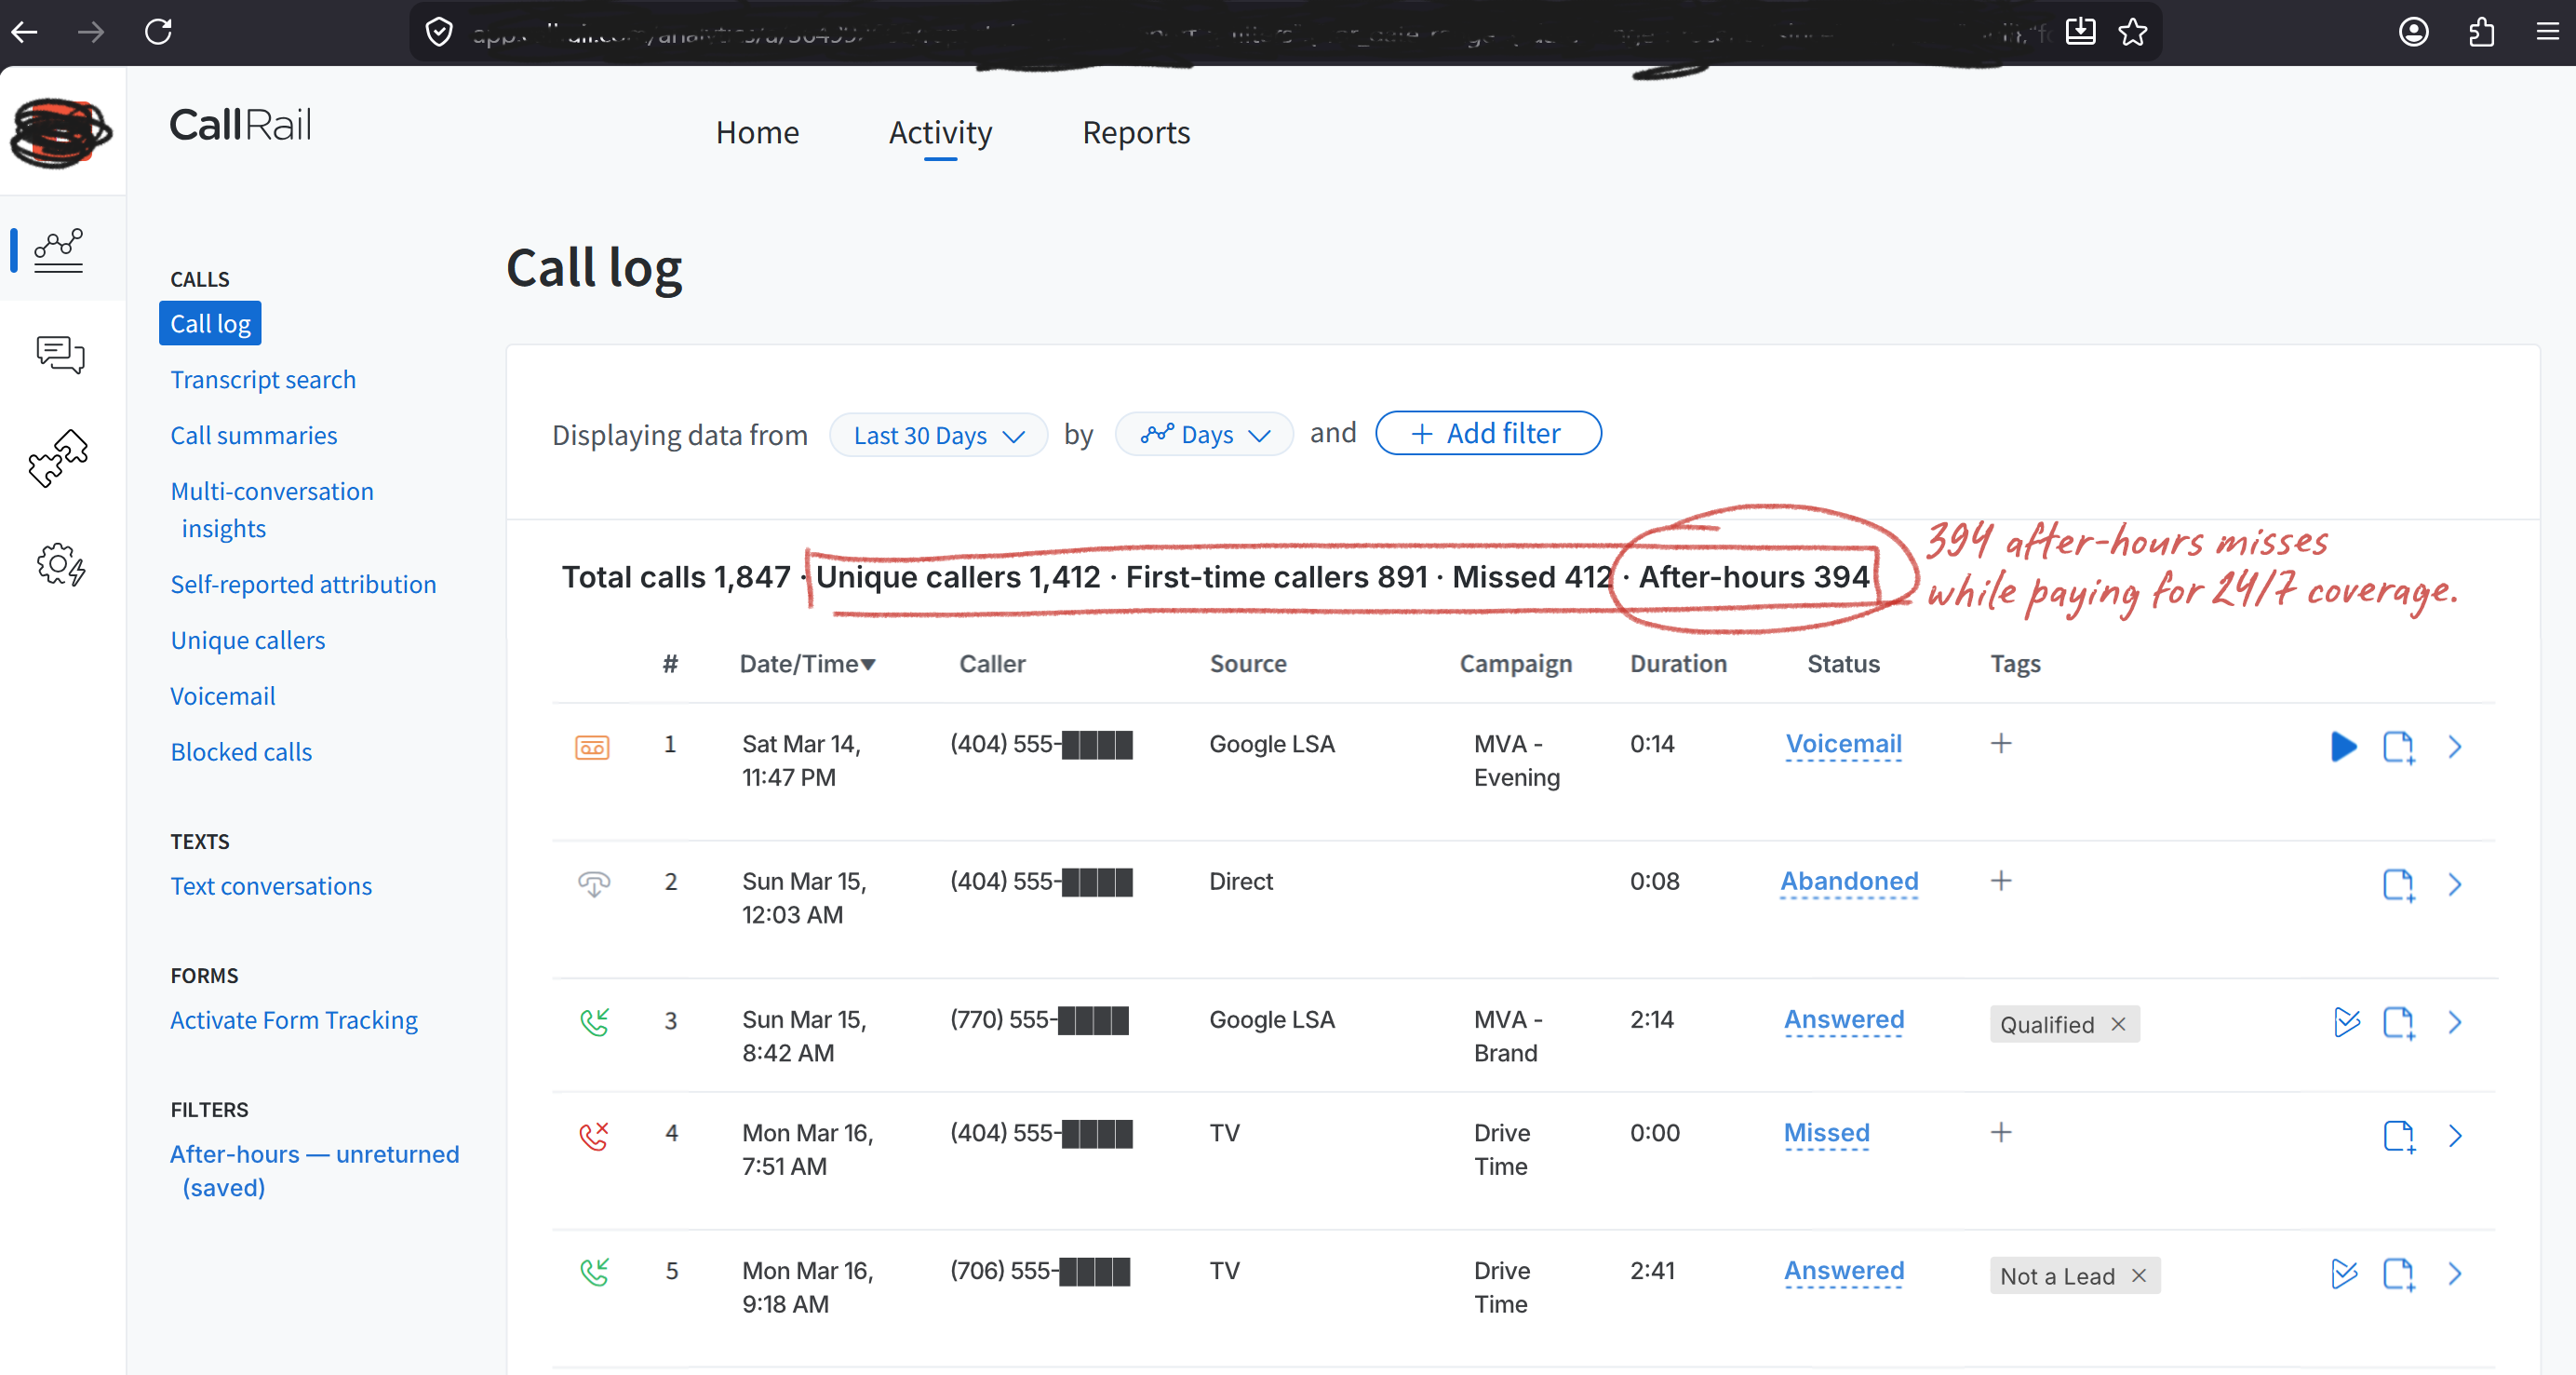2576x1375 pixels.
Task: Open the Answered status of call 3
Action: pos(1844,1018)
